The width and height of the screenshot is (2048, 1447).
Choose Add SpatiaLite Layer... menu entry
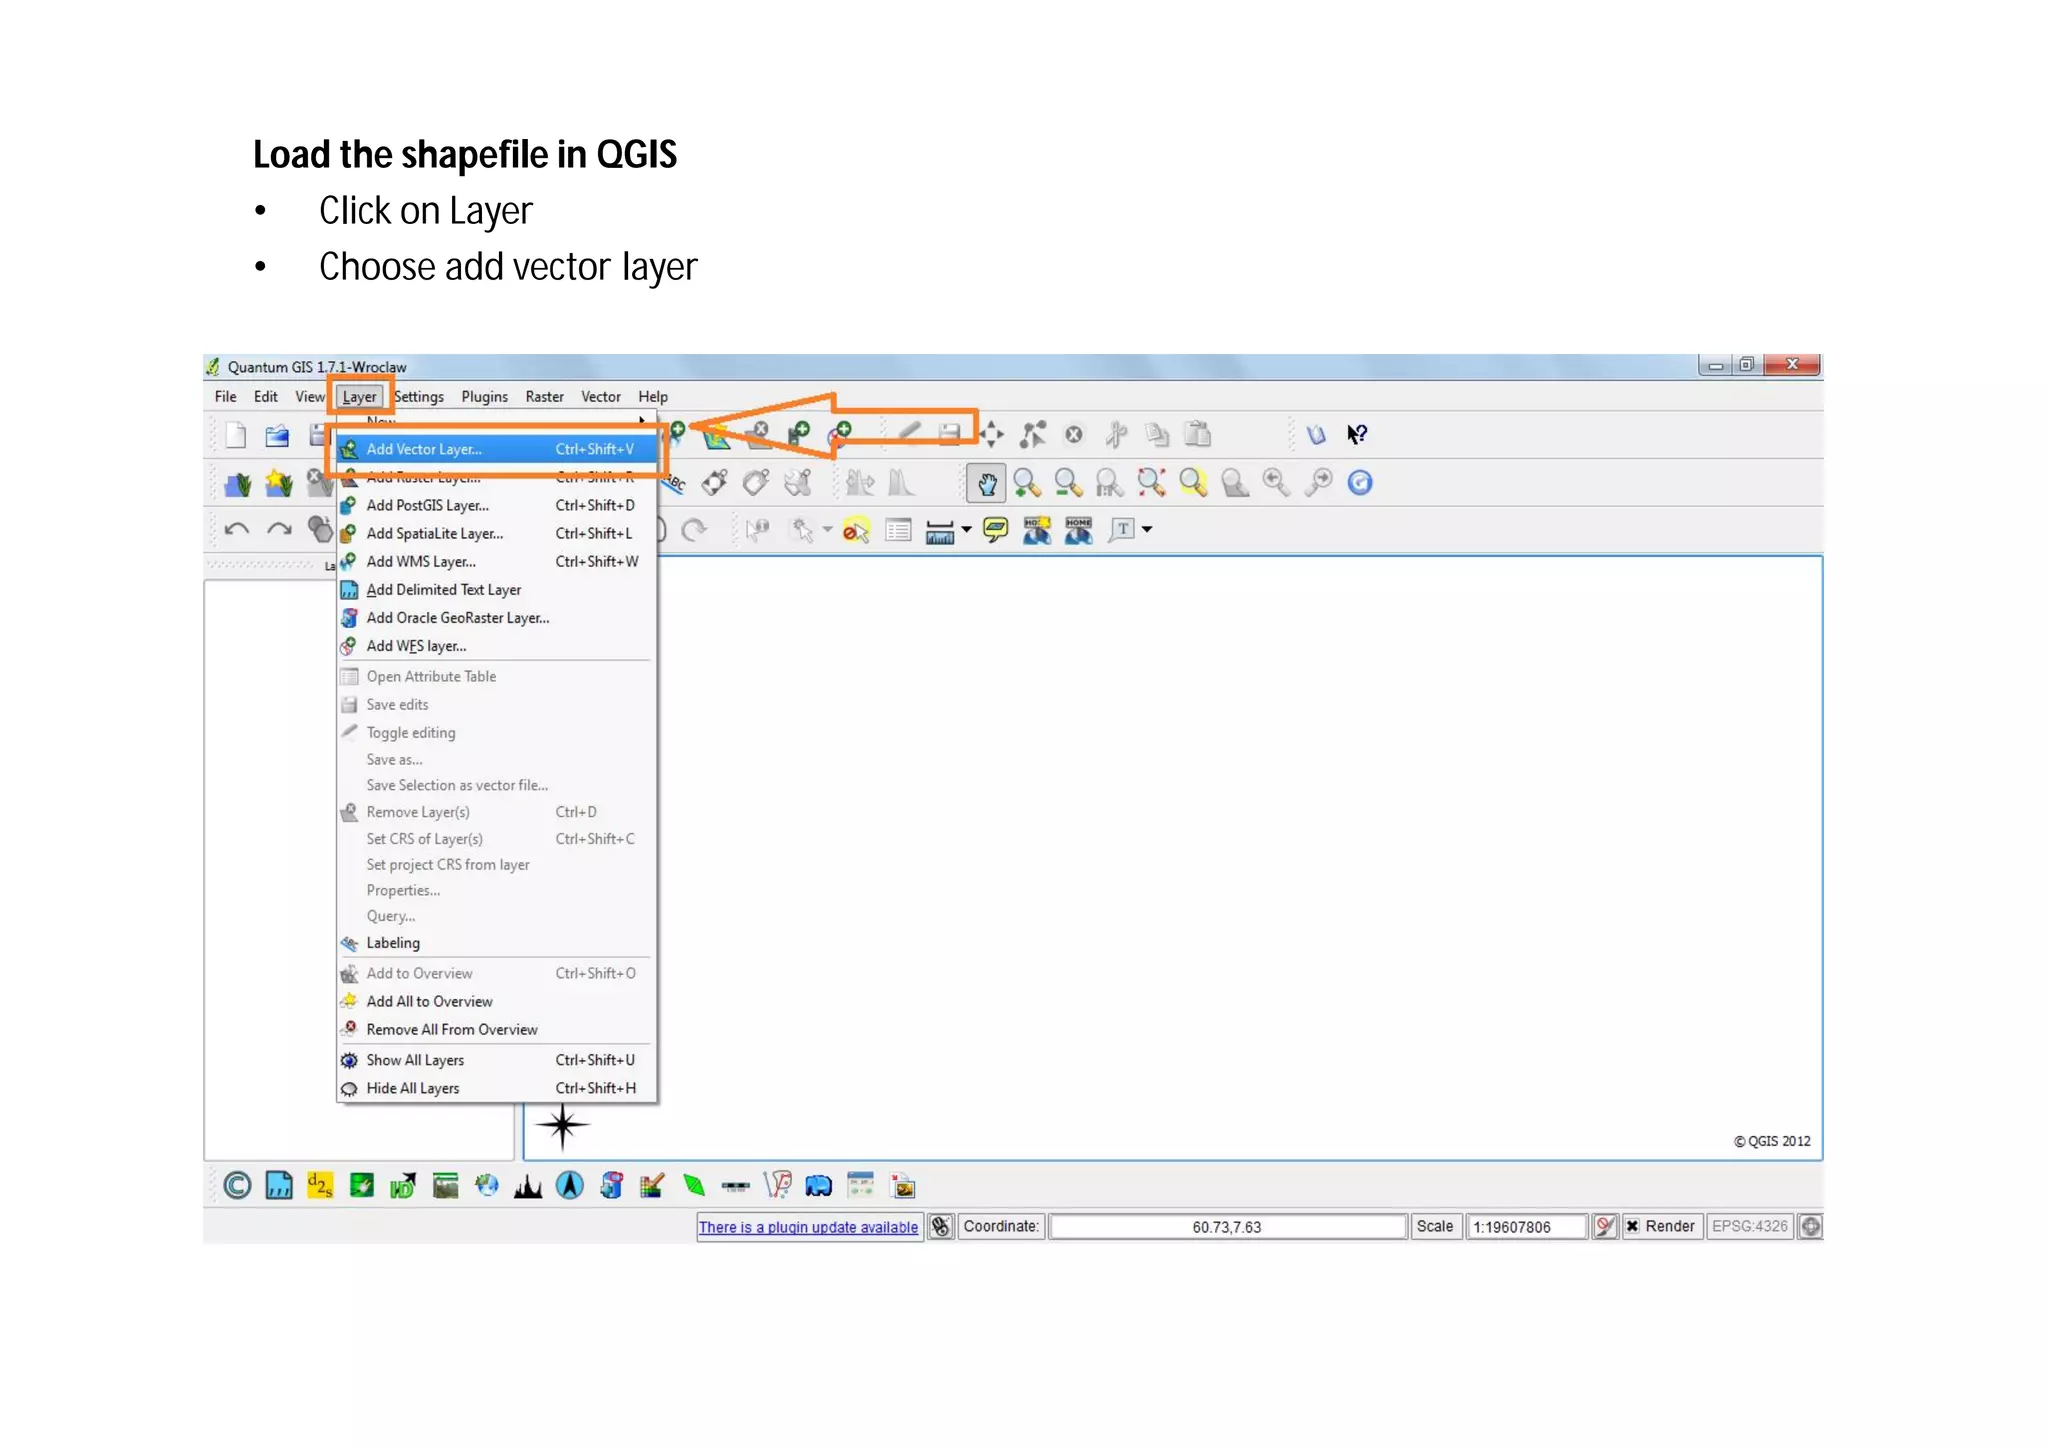[497, 534]
